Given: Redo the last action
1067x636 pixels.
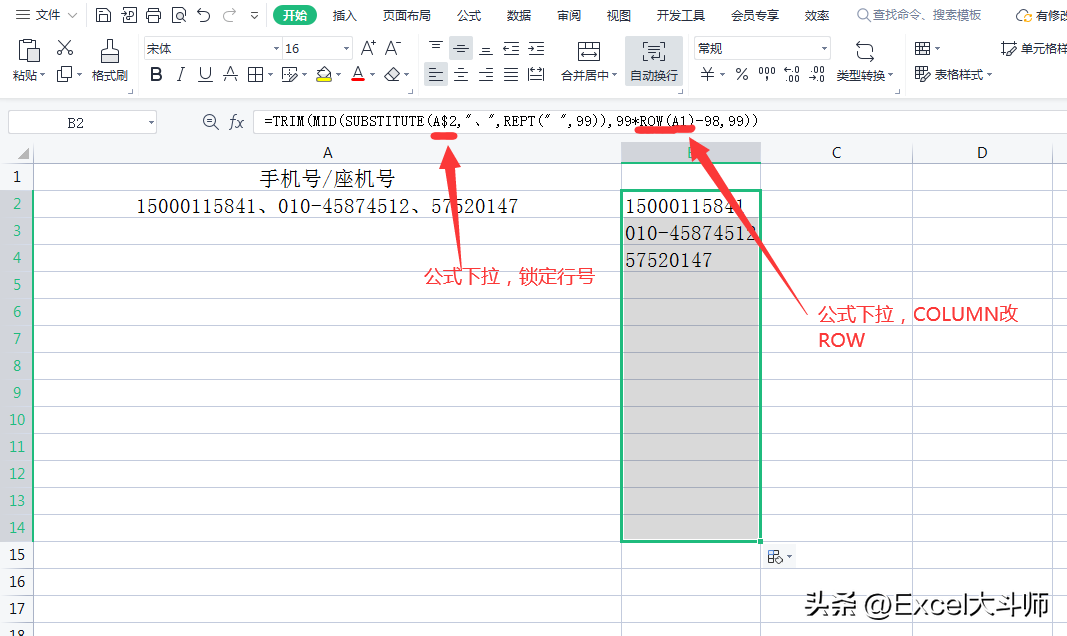Looking at the screenshot, I should [x=229, y=15].
